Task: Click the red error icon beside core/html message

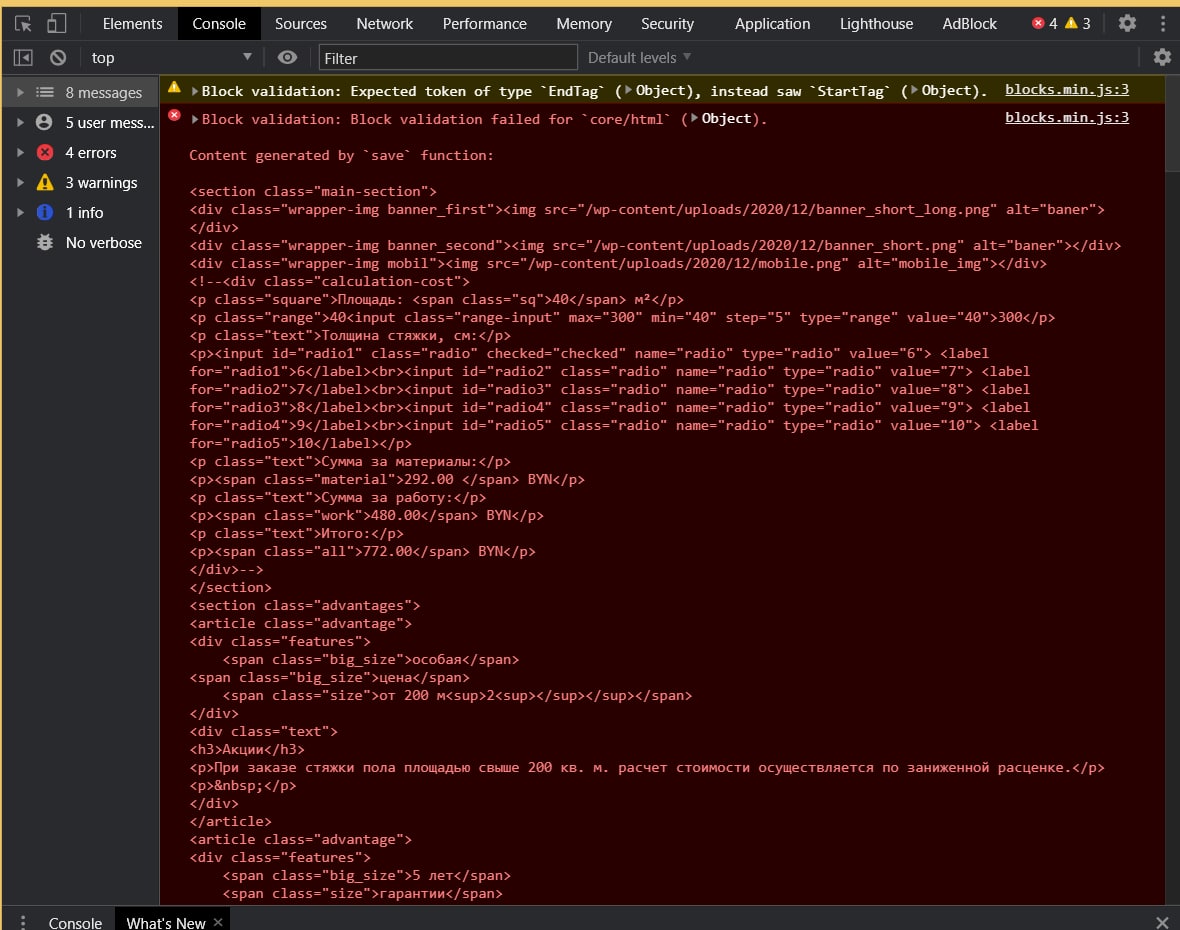Action: (x=175, y=115)
